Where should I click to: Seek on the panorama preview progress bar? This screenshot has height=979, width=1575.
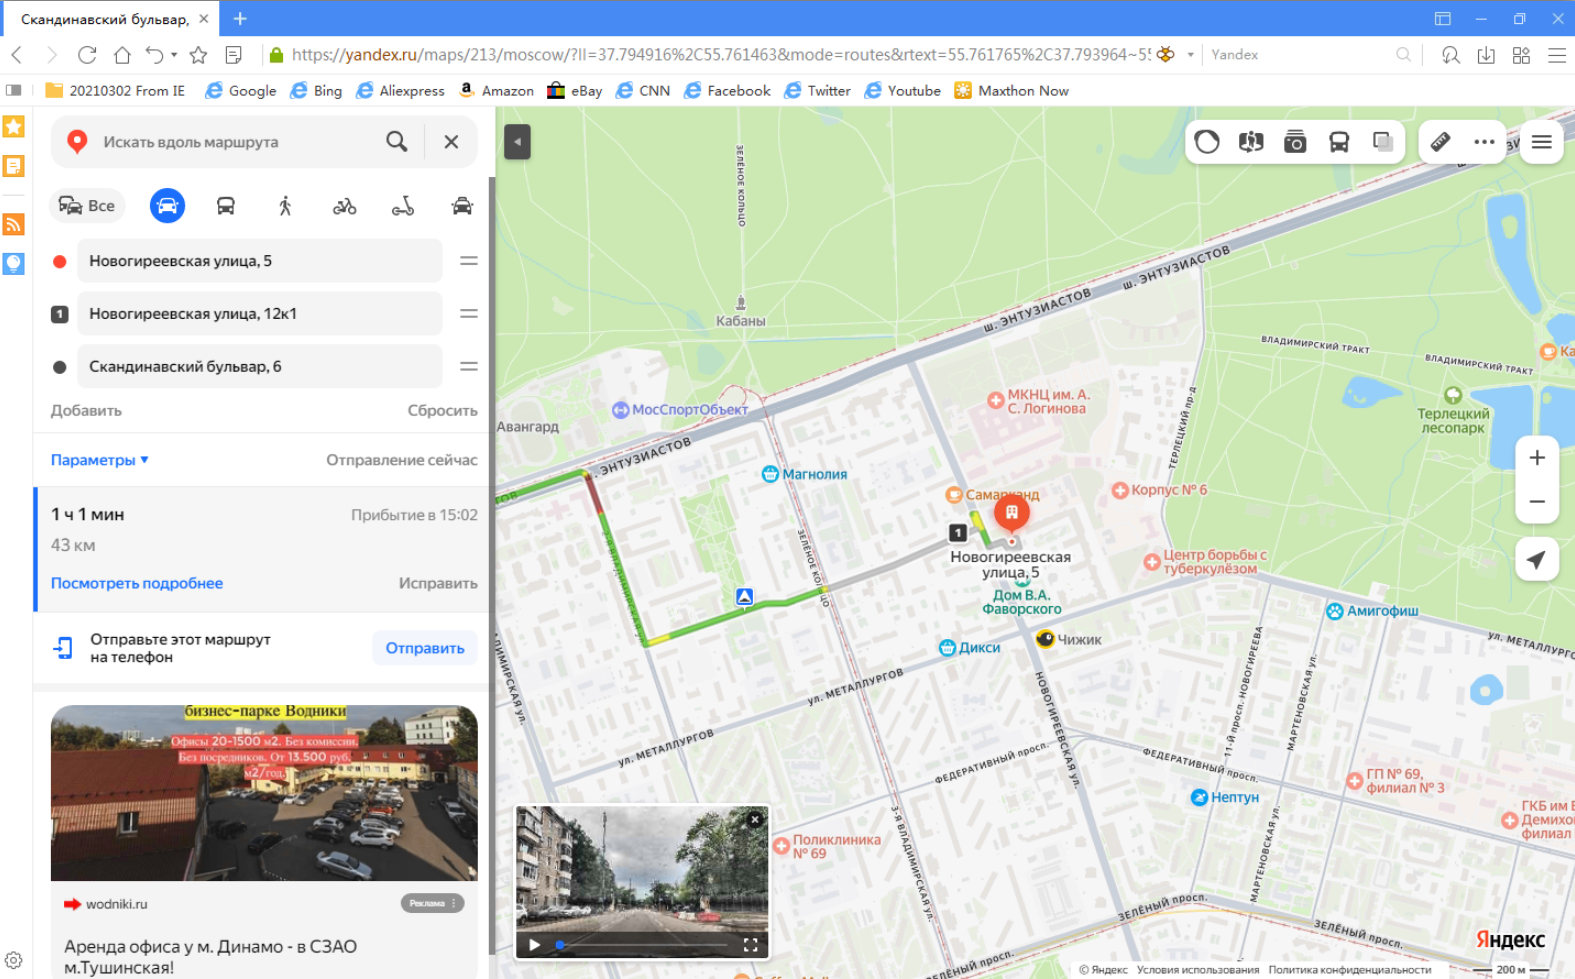(x=643, y=944)
